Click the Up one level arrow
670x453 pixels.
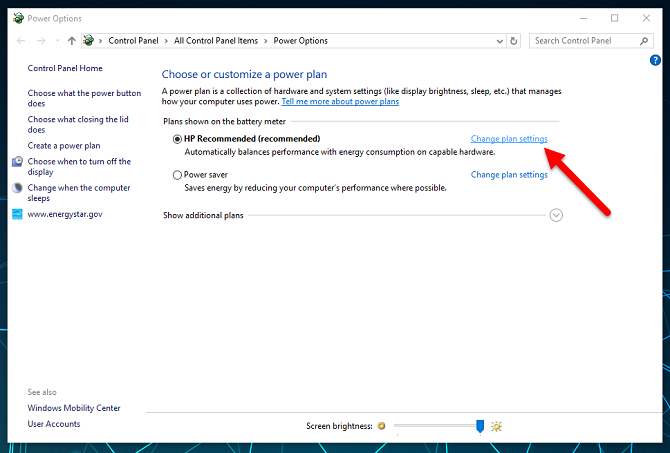pos(71,41)
